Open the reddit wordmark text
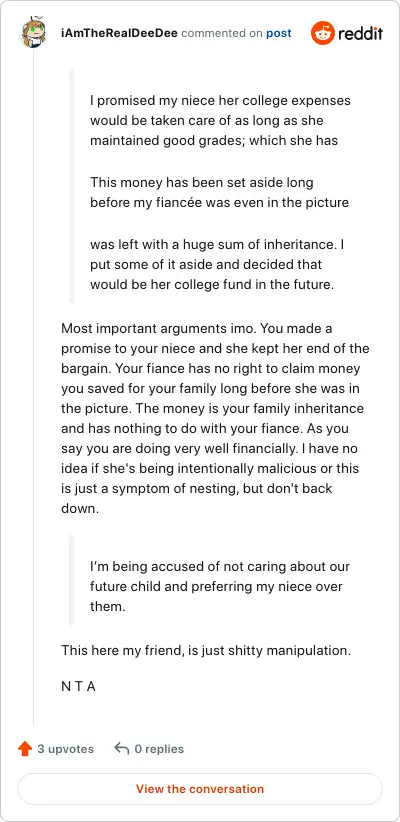 coord(360,34)
